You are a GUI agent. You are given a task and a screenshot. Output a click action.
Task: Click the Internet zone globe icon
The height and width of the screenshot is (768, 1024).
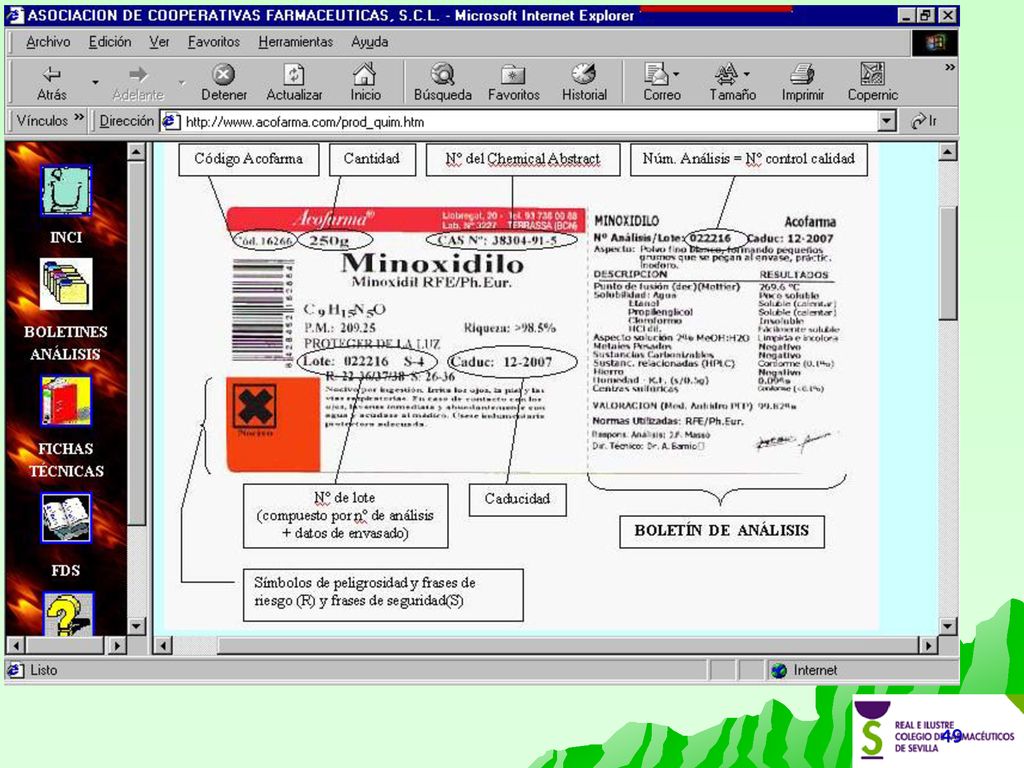pyautogui.click(x=778, y=670)
